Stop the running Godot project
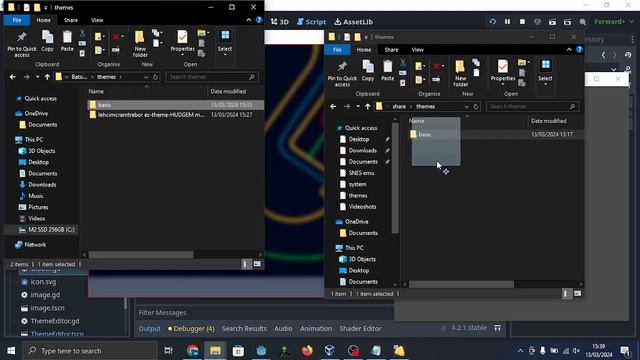The width and height of the screenshot is (640, 360). [x=522, y=22]
